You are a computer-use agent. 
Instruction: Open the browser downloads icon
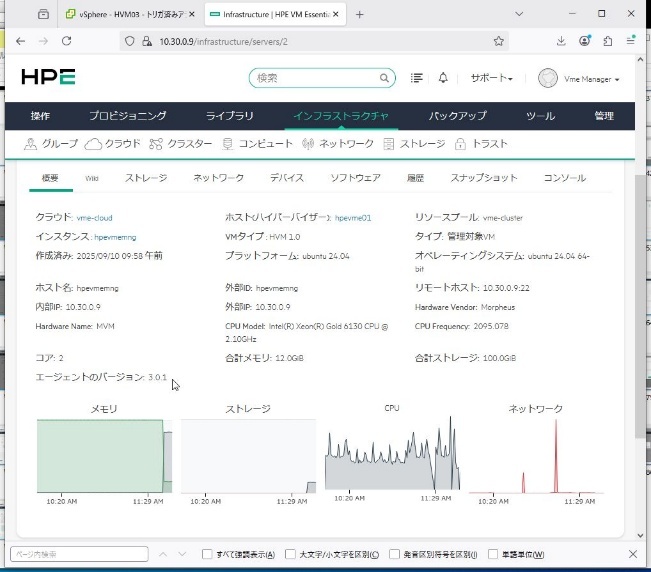pyautogui.click(x=561, y=41)
